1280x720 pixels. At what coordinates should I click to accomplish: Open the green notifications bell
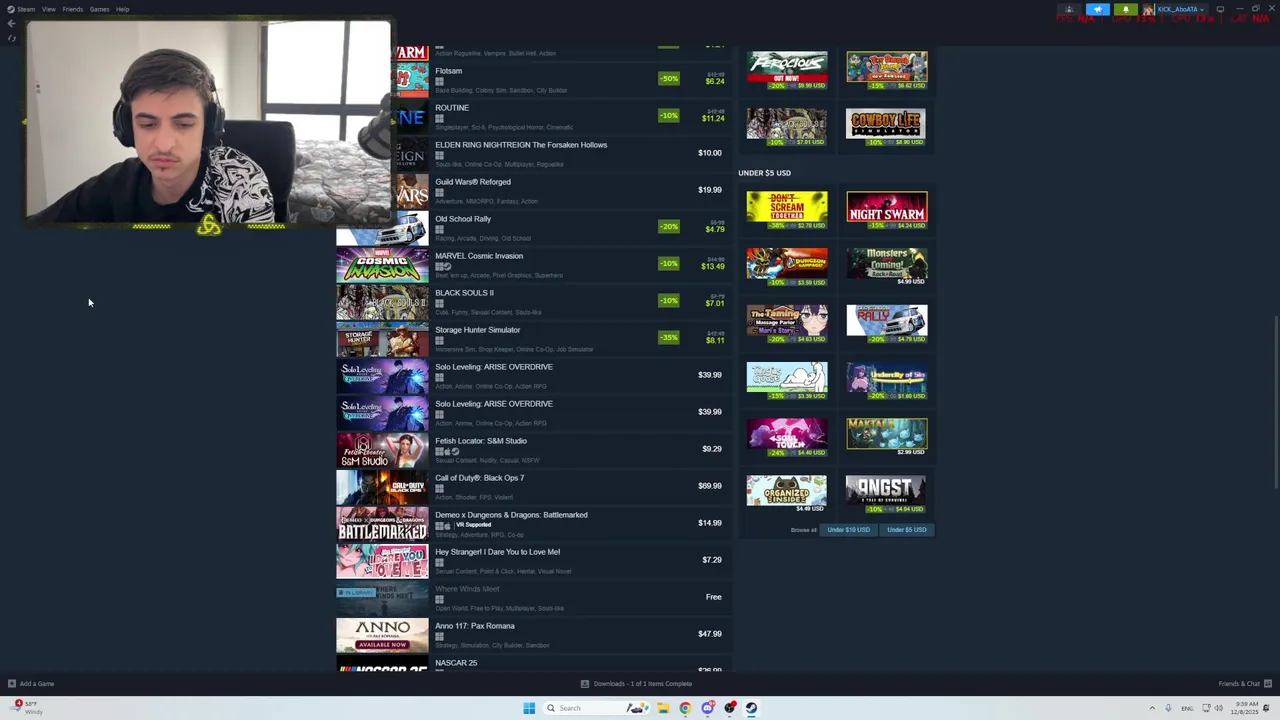tap(1125, 10)
